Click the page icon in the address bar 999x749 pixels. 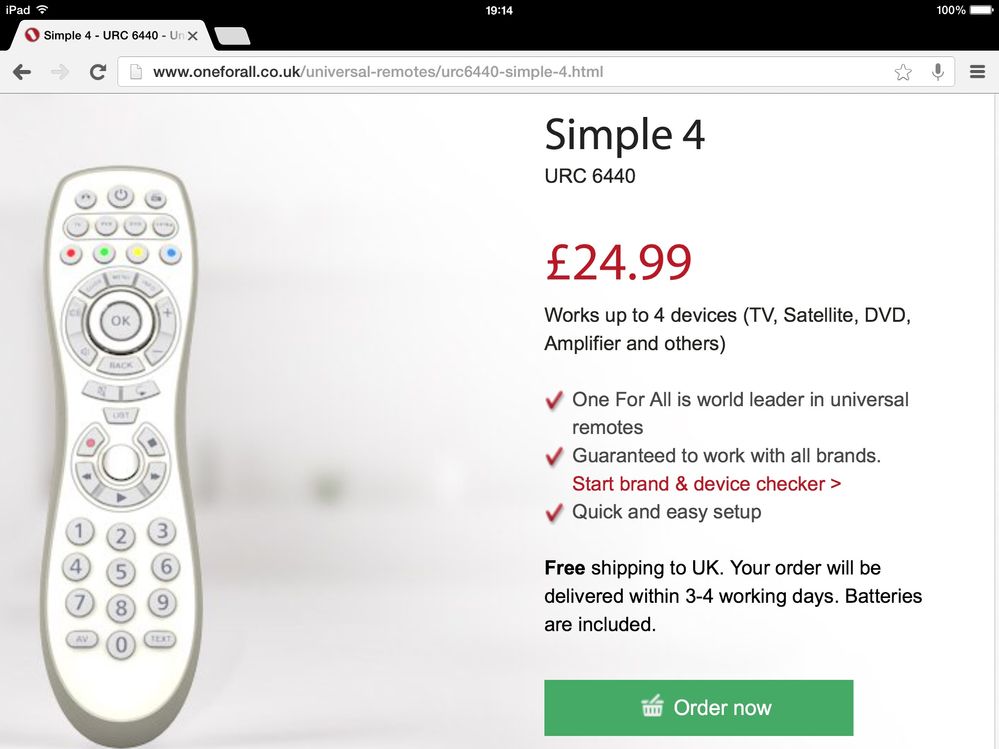[136, 72]
